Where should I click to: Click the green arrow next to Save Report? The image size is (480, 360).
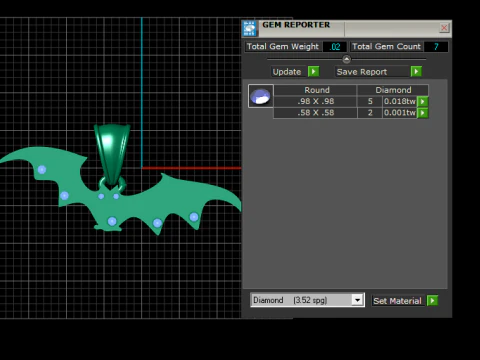coord(416,71)
